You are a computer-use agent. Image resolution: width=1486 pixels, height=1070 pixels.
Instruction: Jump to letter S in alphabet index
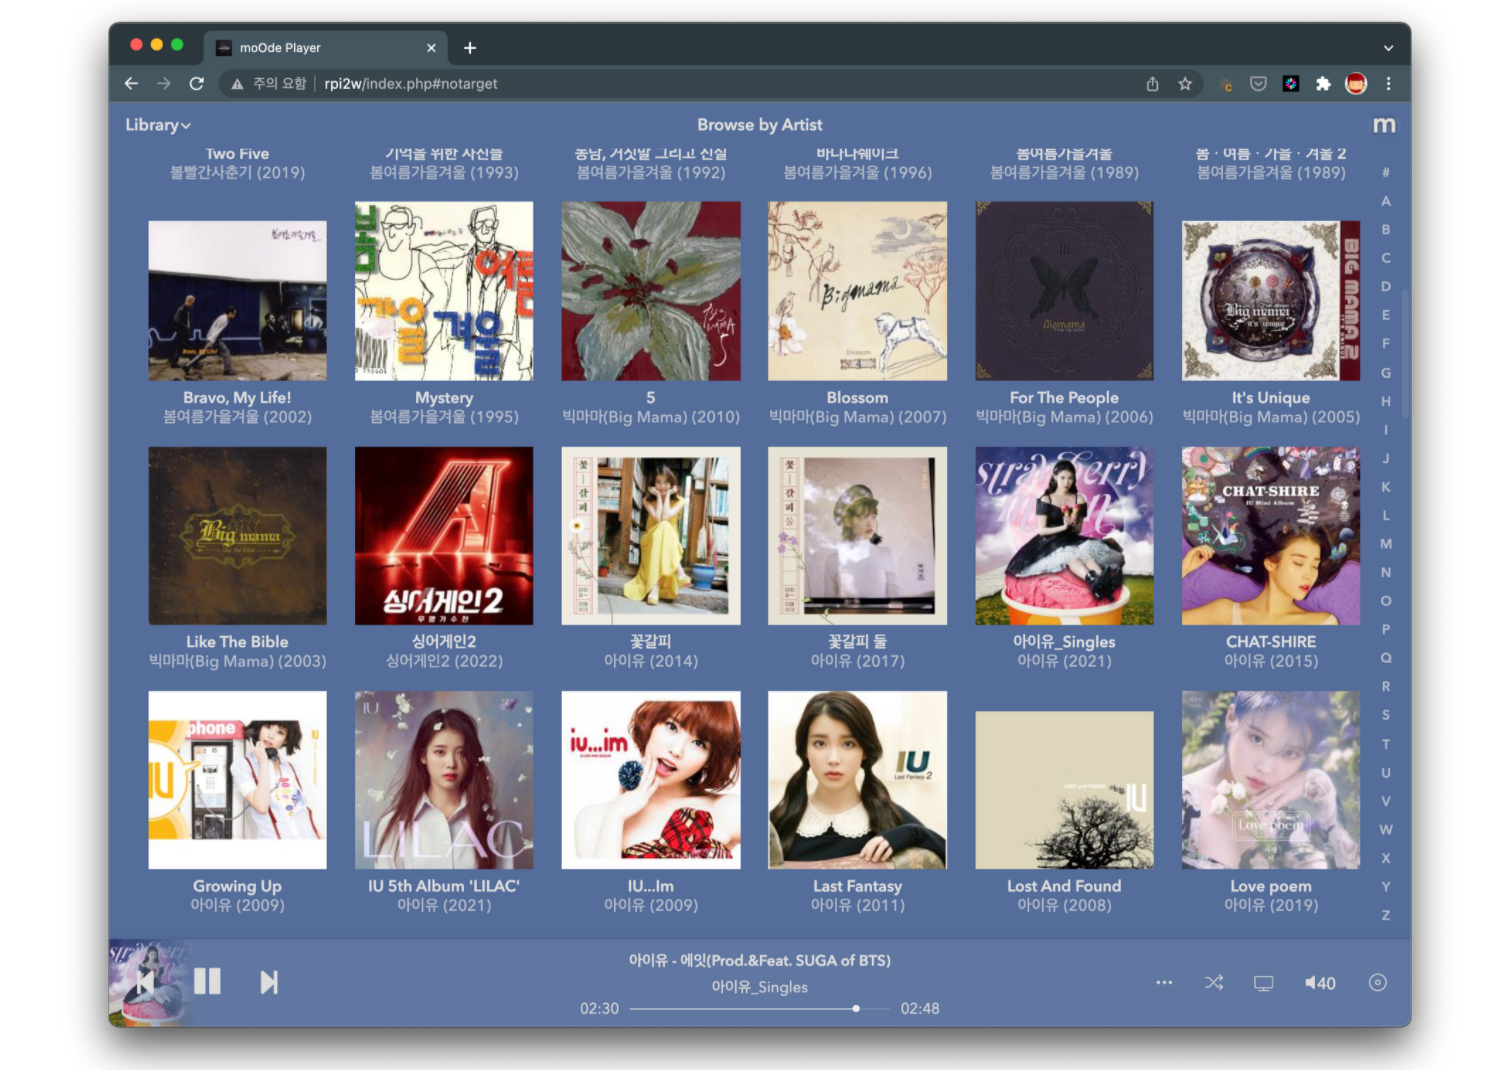[x=1386, y=715]
